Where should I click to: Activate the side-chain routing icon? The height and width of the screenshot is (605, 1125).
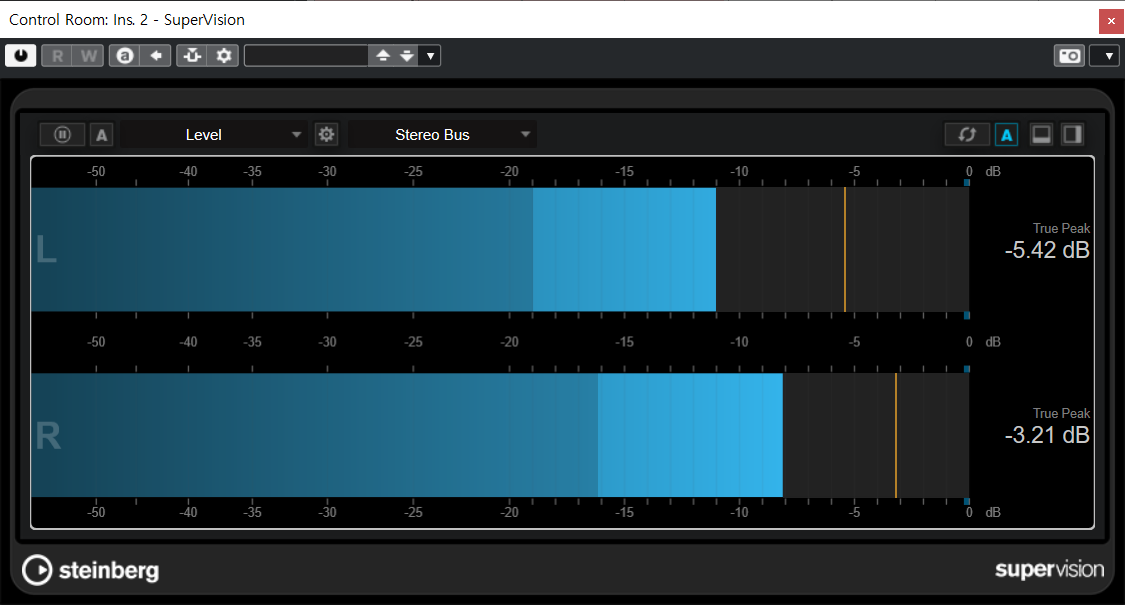(192, 56)
